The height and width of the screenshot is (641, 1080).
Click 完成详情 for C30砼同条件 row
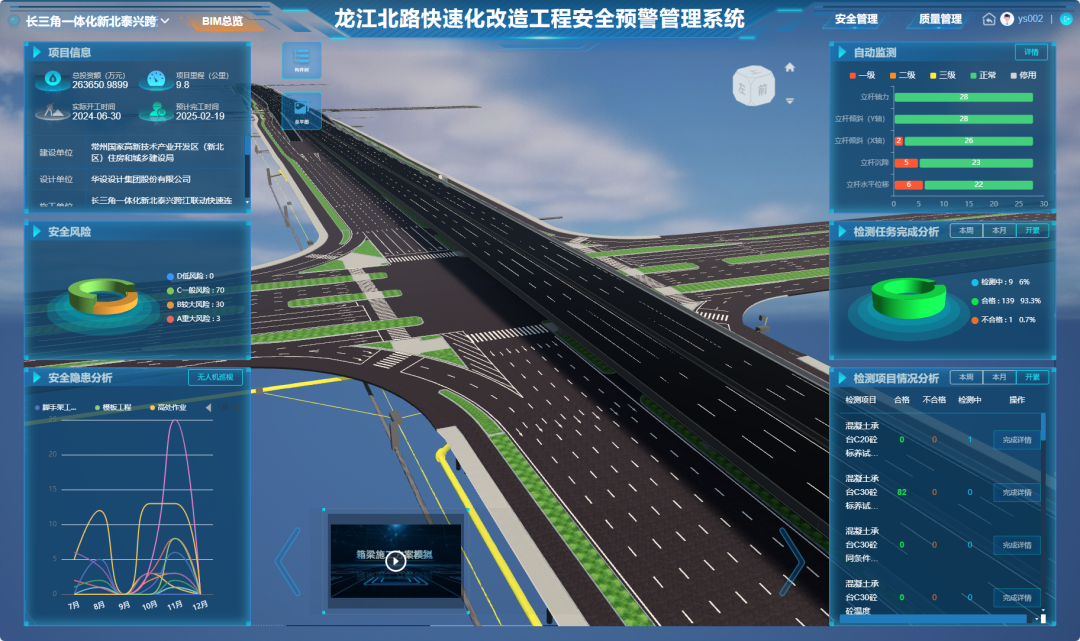(1017, 545)
